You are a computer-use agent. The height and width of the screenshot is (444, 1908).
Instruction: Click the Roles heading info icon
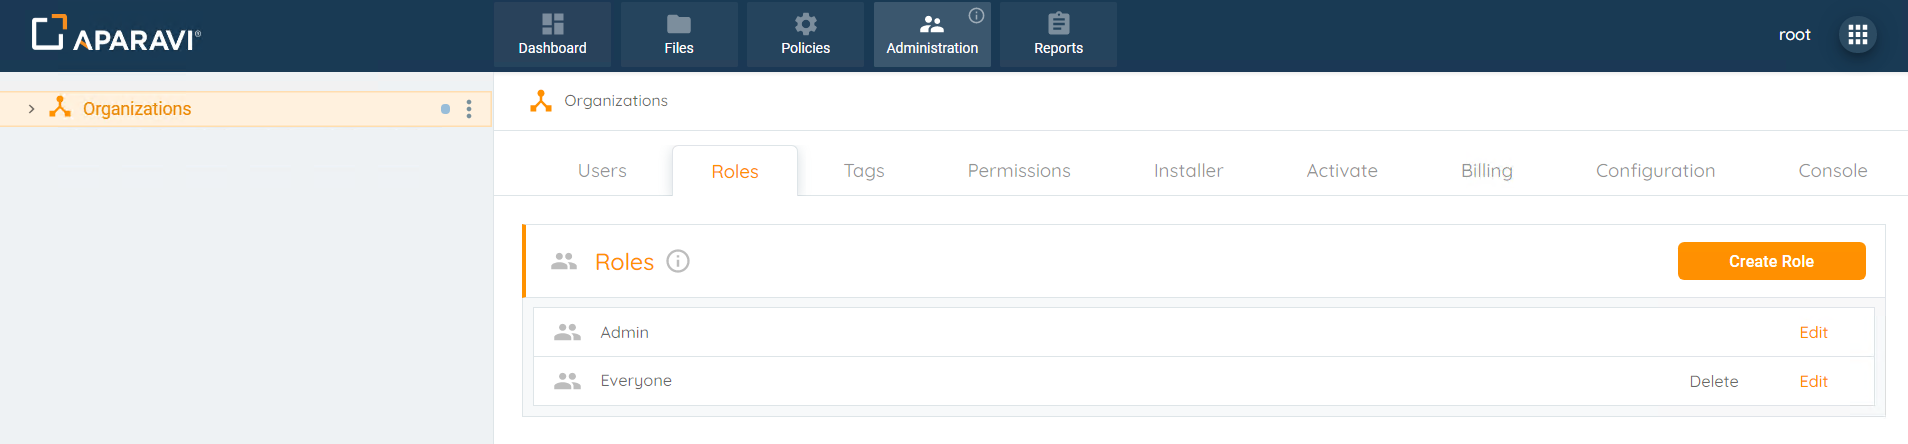(678, 261)
